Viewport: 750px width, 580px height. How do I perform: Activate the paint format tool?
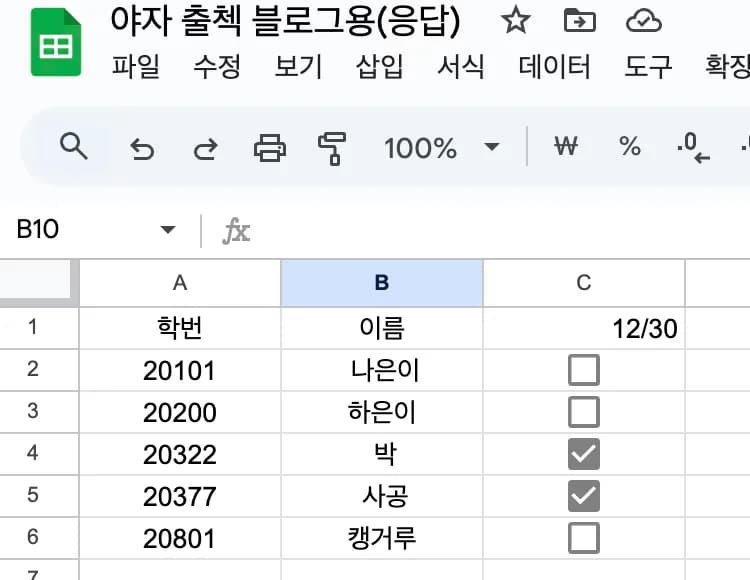pos(331,148)
